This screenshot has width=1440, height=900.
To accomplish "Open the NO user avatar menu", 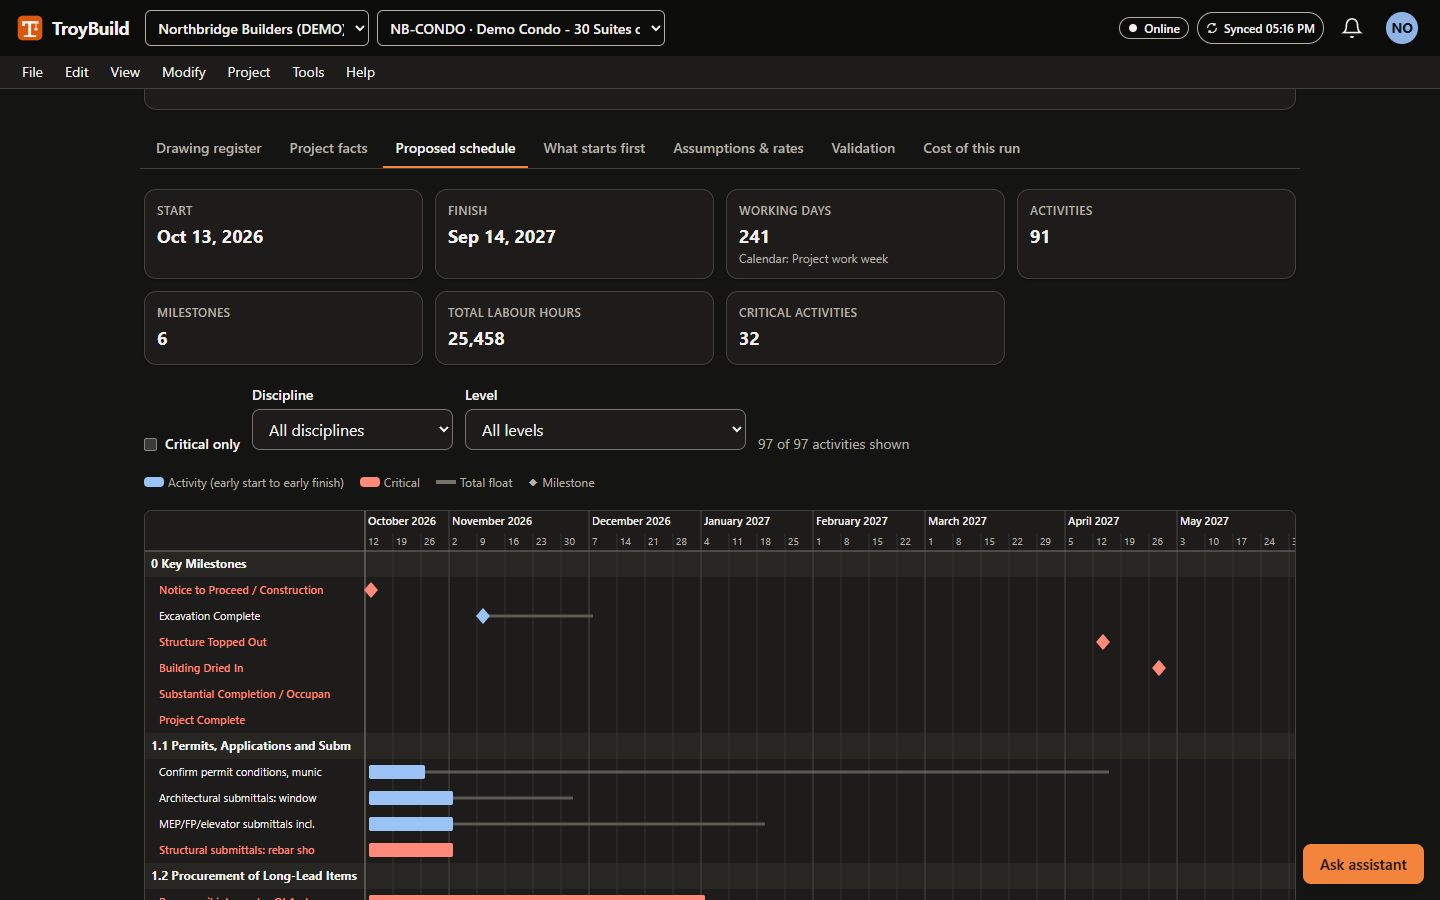I will pos(1402,28).
